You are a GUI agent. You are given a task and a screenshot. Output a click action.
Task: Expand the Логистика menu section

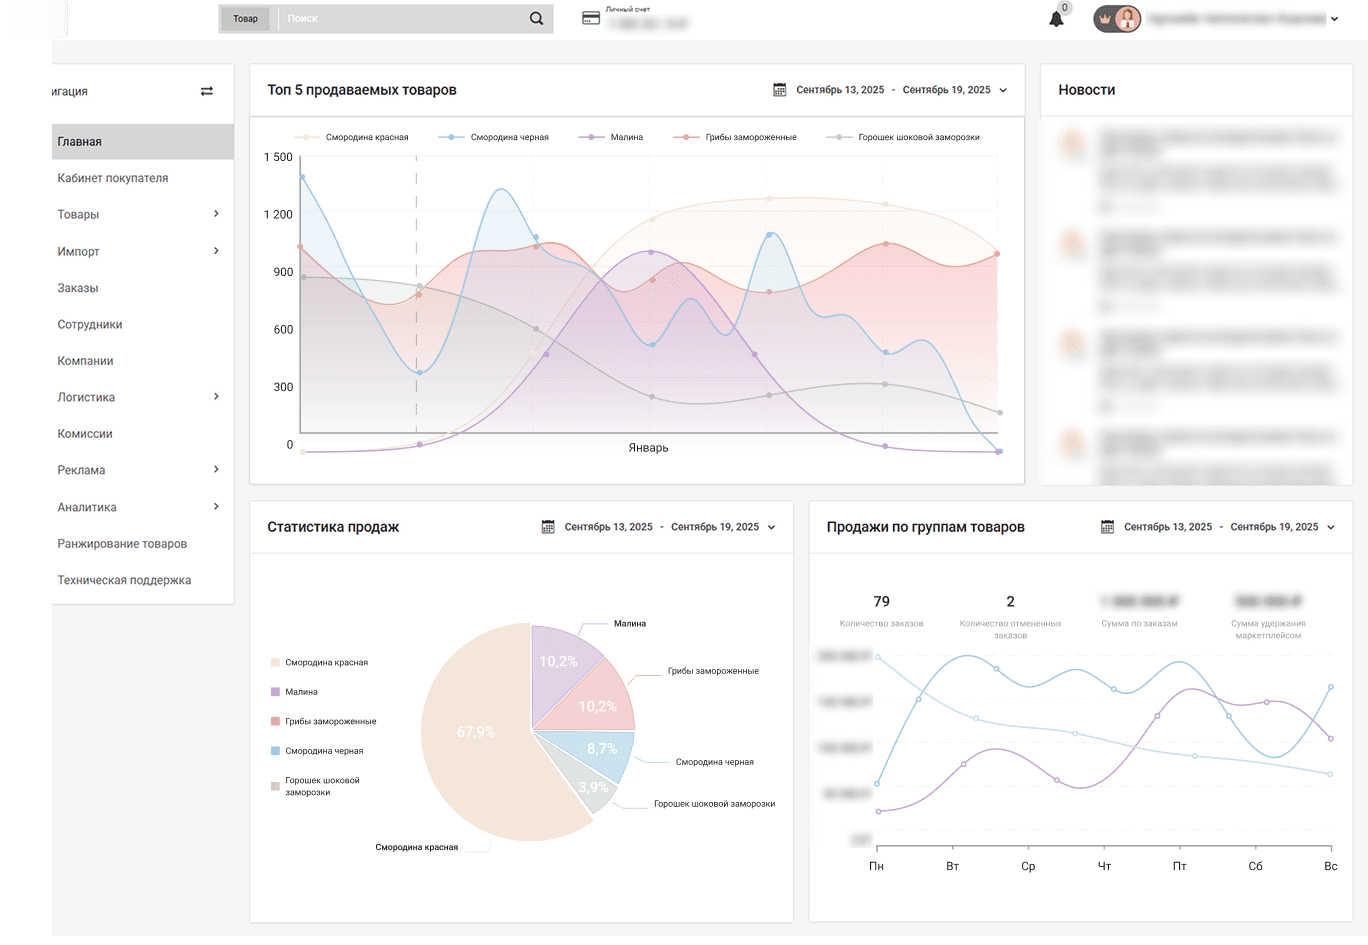216,397
